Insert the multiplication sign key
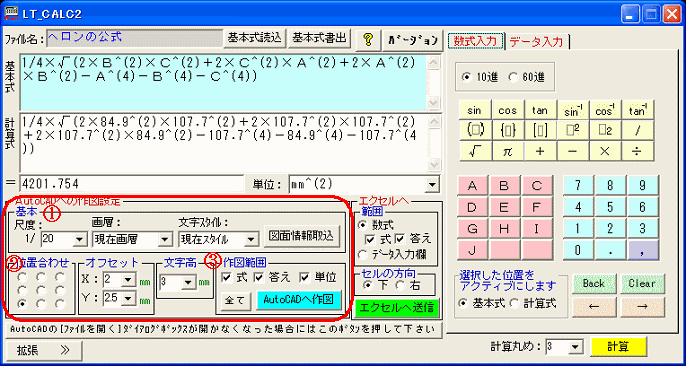686x366 pixels. click(605, 151)
